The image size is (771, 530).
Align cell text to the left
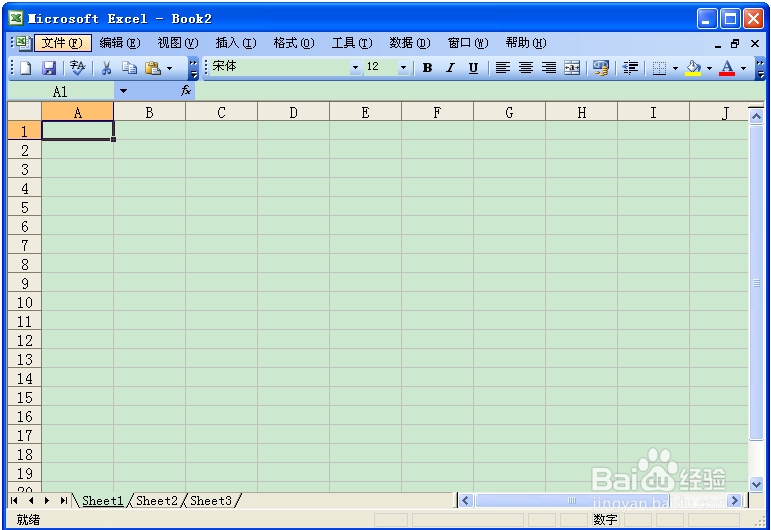(503, 68)
